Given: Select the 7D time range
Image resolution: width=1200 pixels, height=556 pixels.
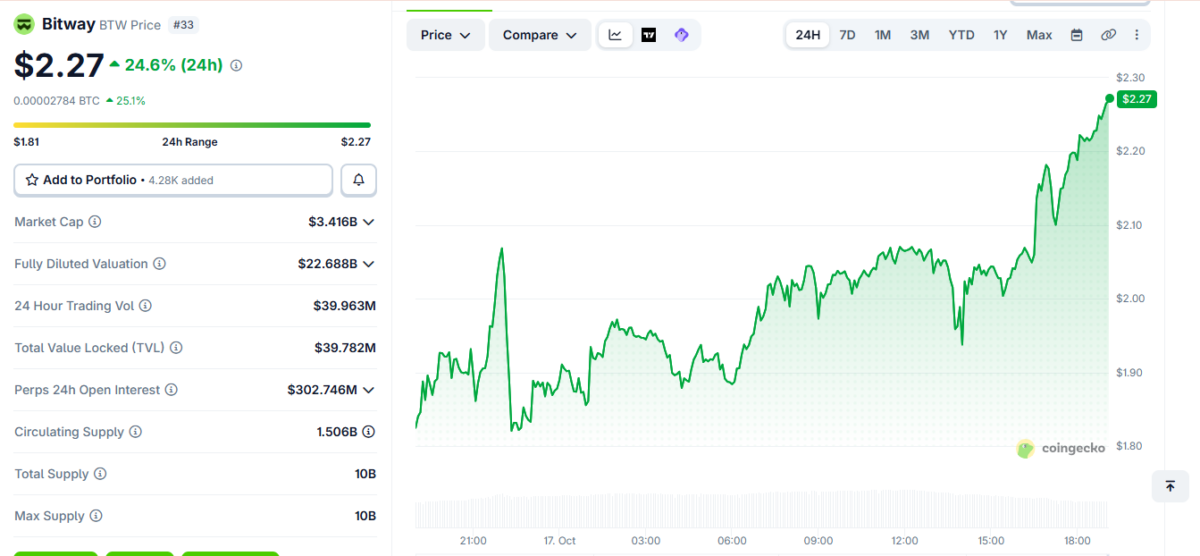Looking at the screenshot, I should [847, 35].
